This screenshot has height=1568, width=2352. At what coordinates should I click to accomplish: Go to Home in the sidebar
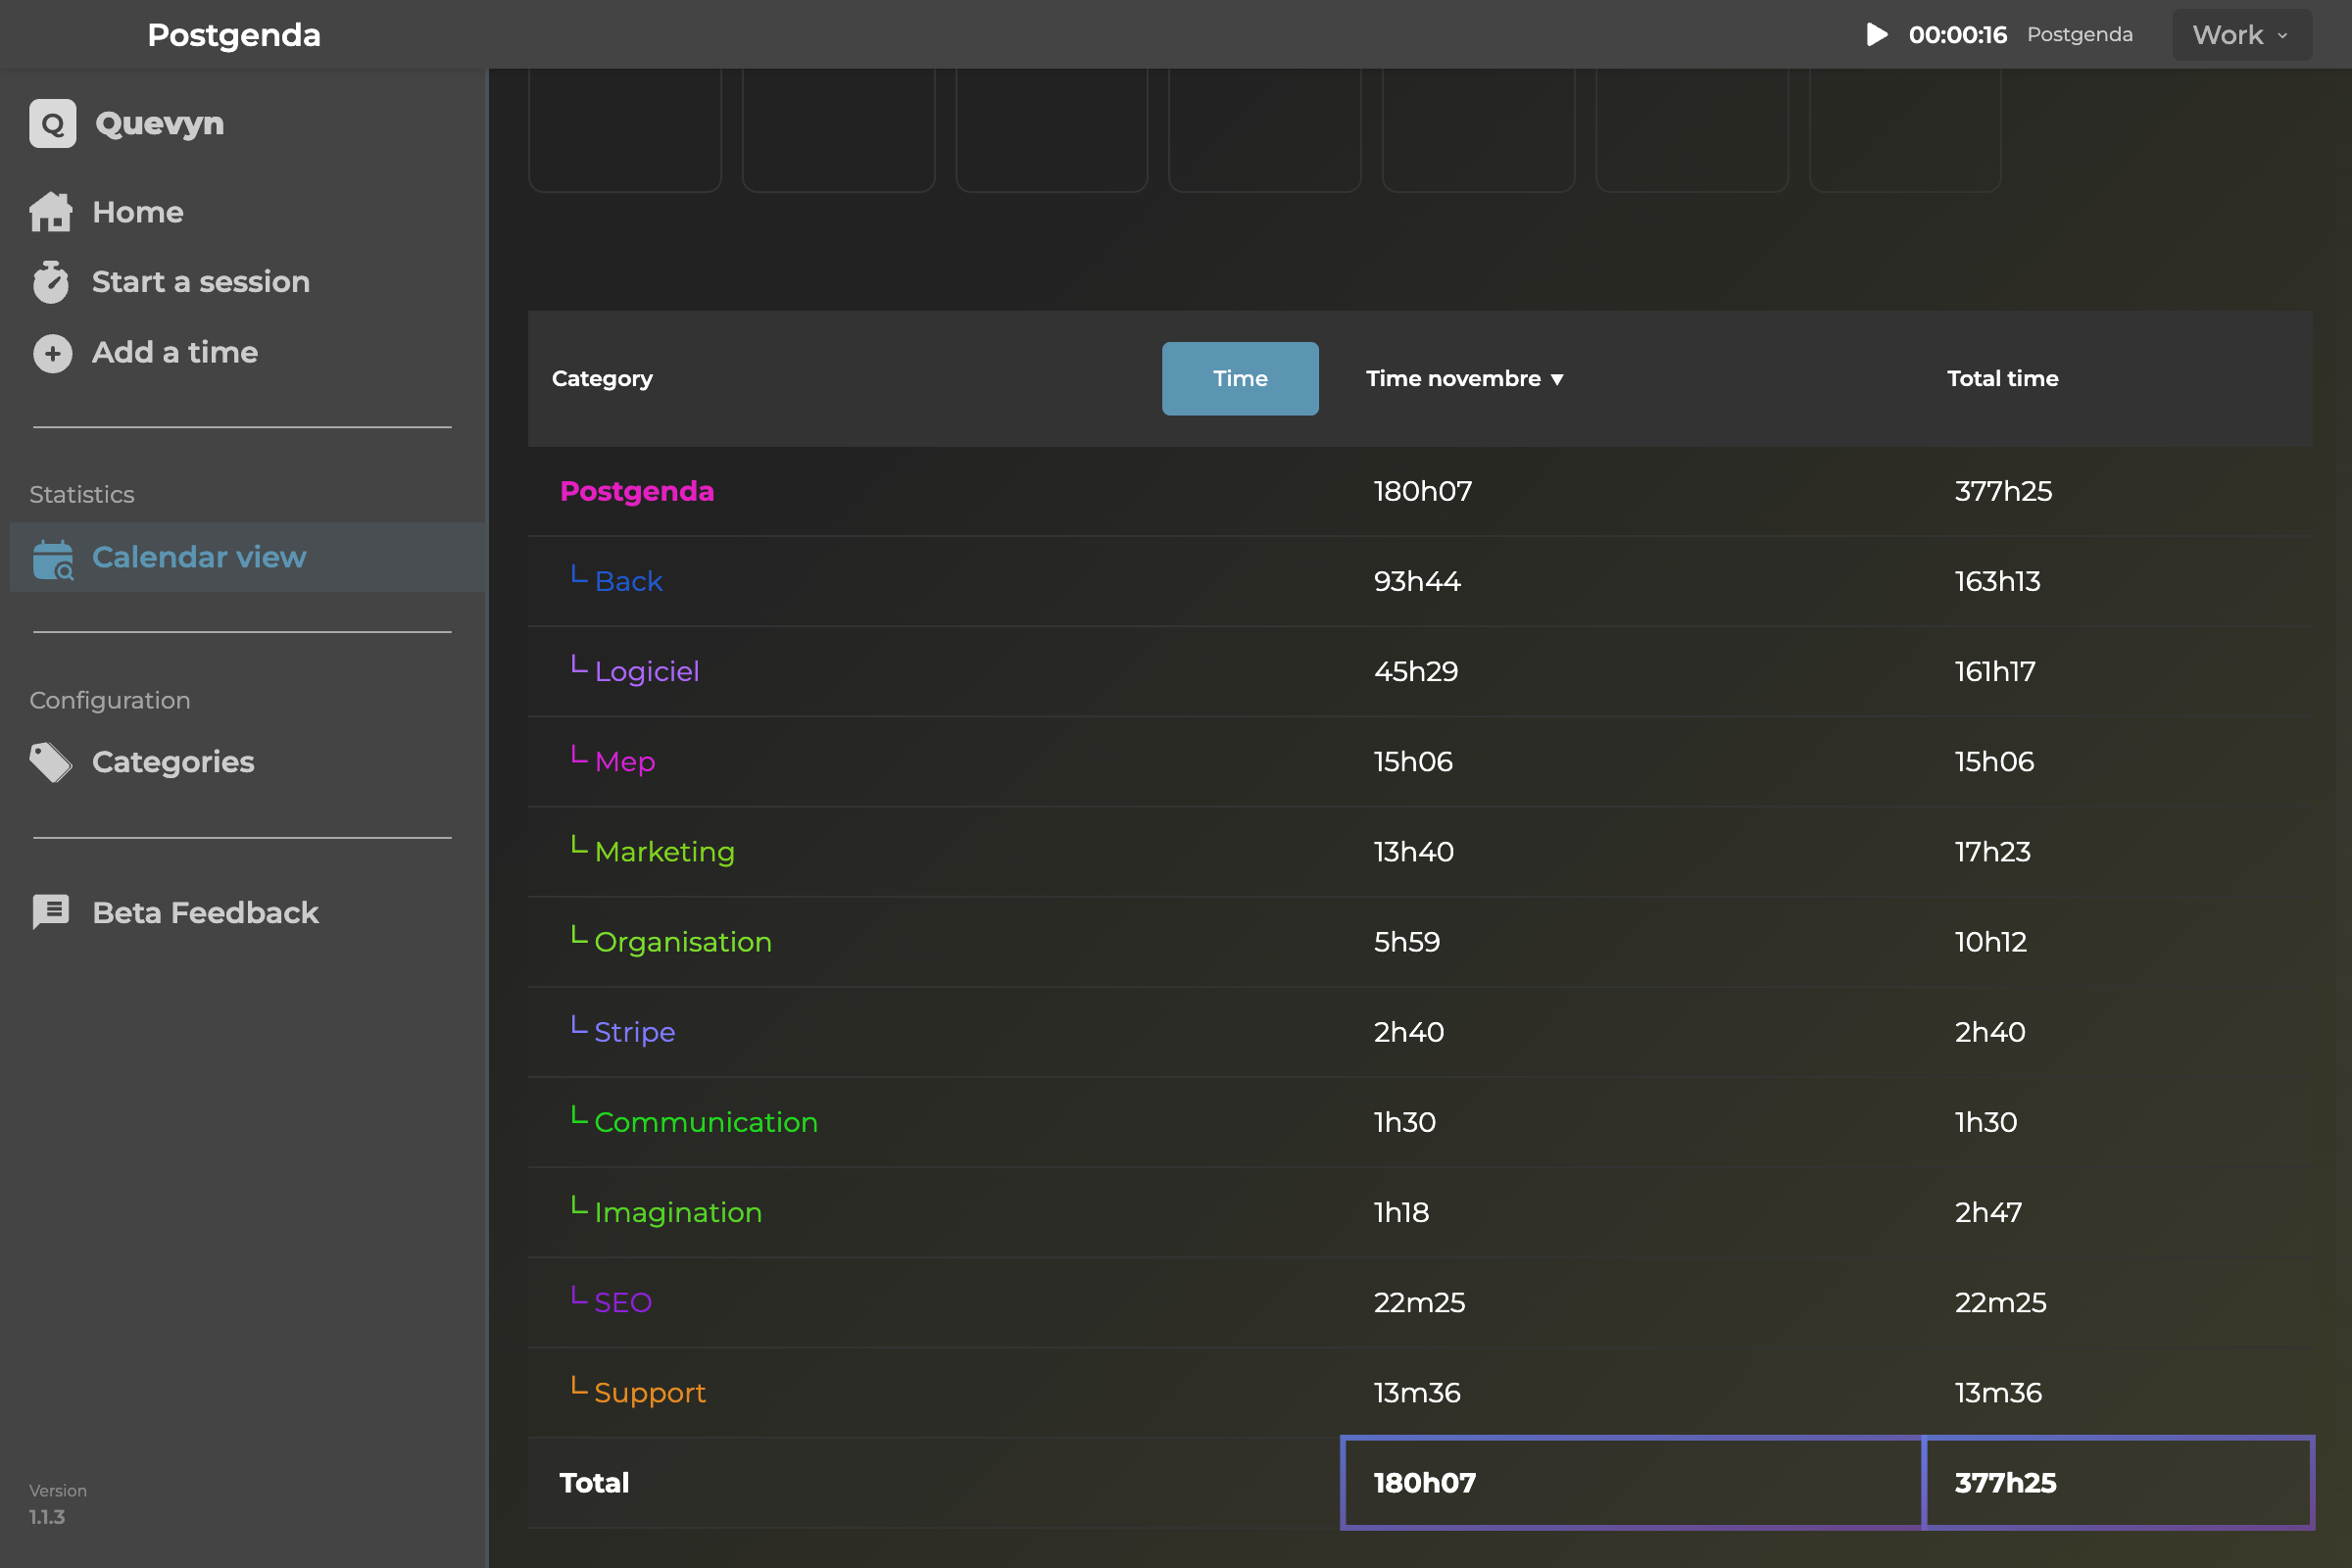pos(138,212)
